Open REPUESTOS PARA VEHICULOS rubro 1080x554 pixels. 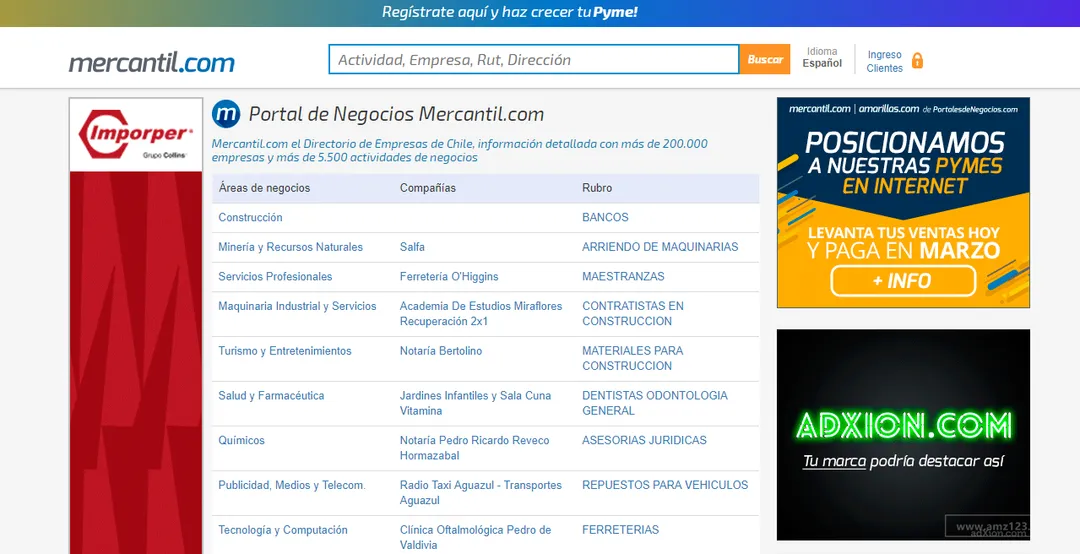[665, 485]
